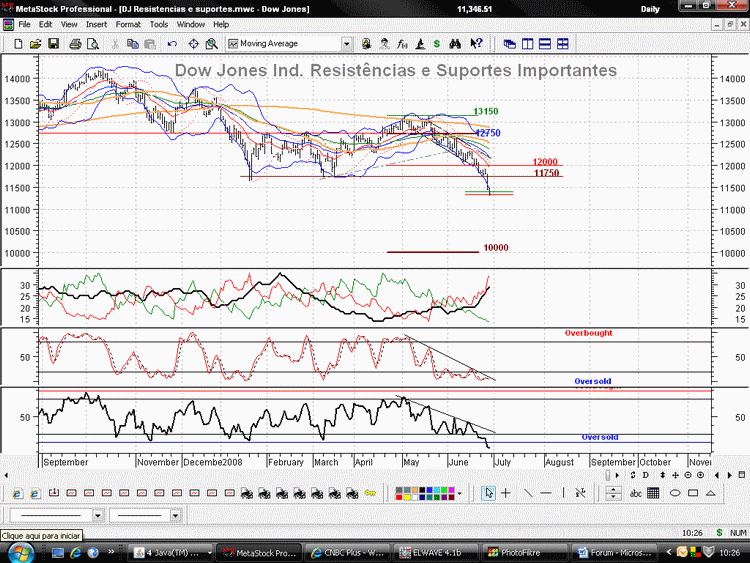Select the arrow pointer drawing tool

point(488,493)
